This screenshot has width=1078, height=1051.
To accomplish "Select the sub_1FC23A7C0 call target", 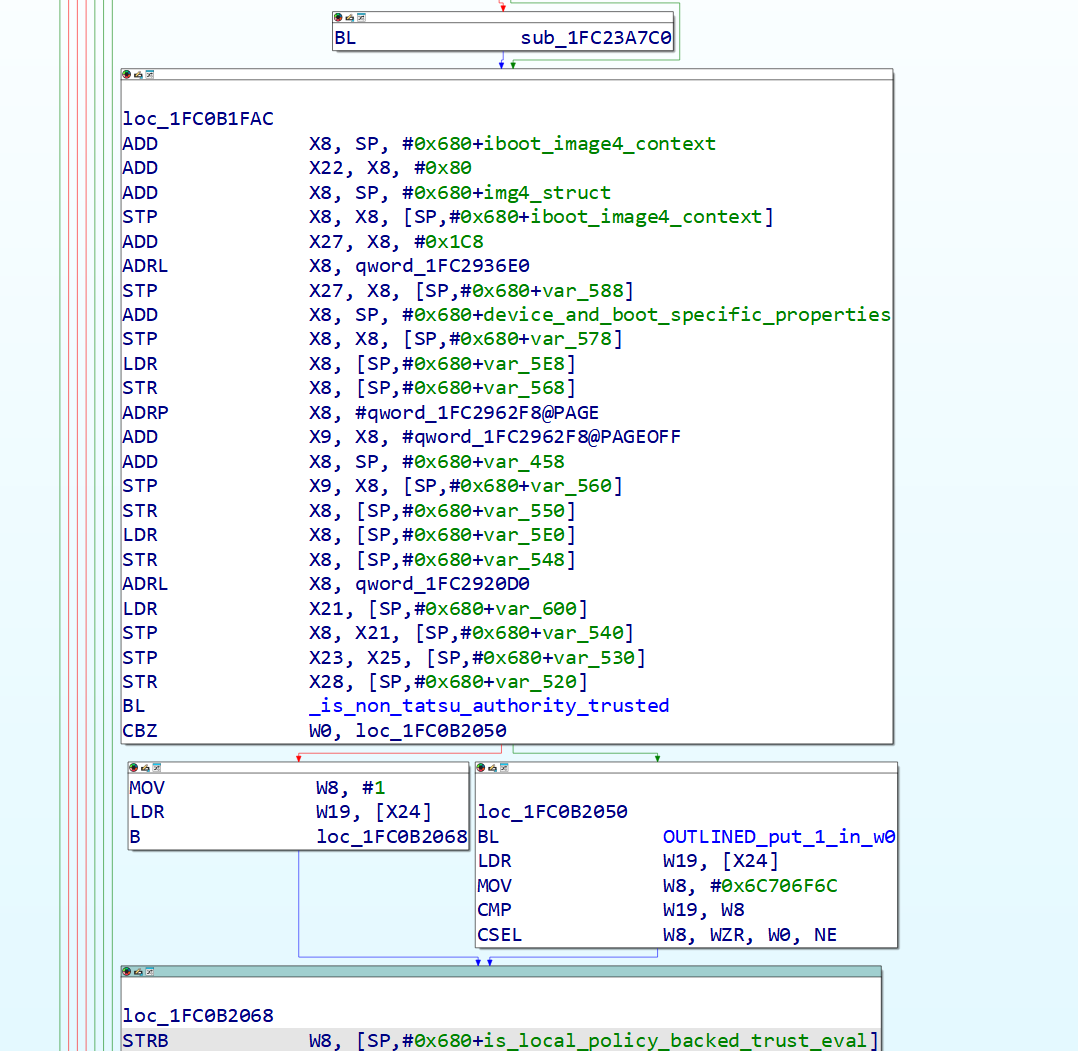I will pos(596,39).
